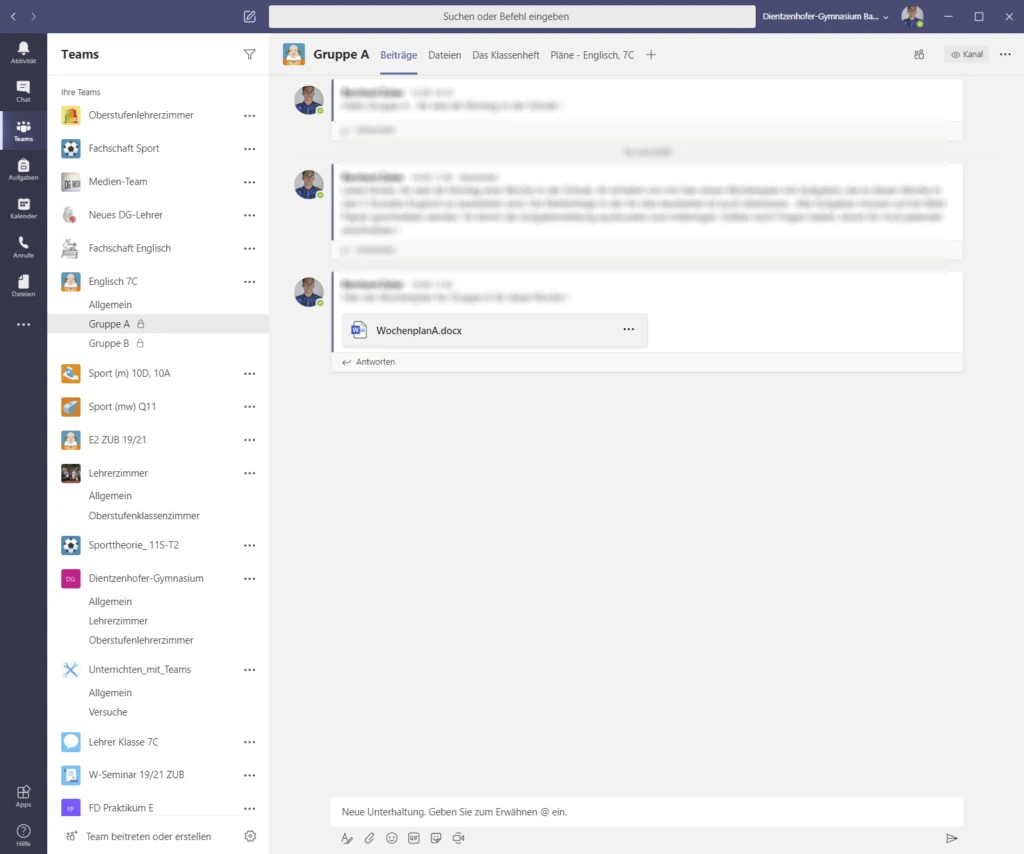Open more options for Fachschaft Sport team
1024x854 pixels.
(249, 148)
